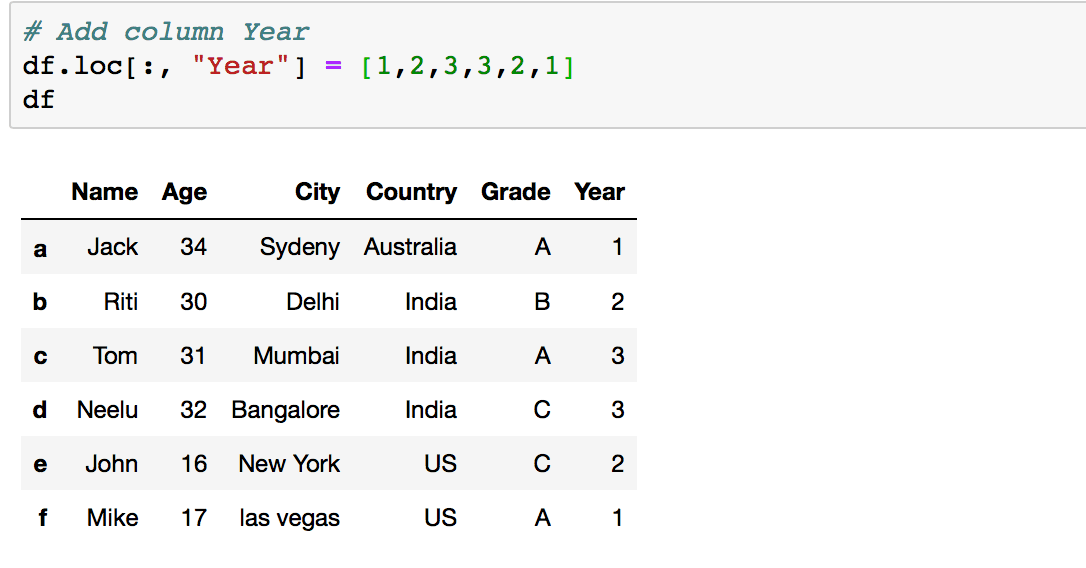Click the 'Year' column header
This screenshot has width=1086, height=568.
pos(600,192)
